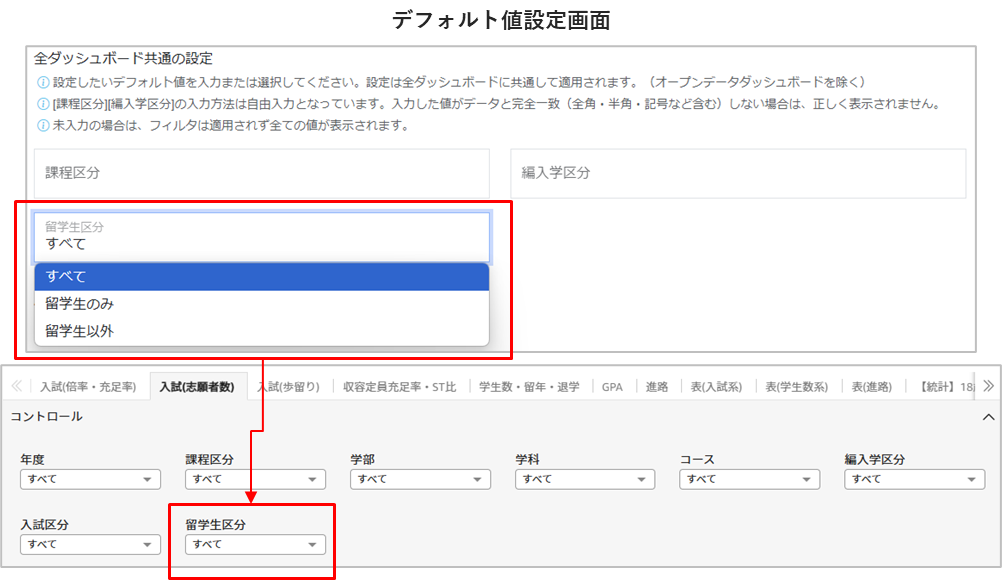1002x580 pixels.
Task: Go to the 学生数・留年・退学 tab
Action: click(x=529, y=387)
